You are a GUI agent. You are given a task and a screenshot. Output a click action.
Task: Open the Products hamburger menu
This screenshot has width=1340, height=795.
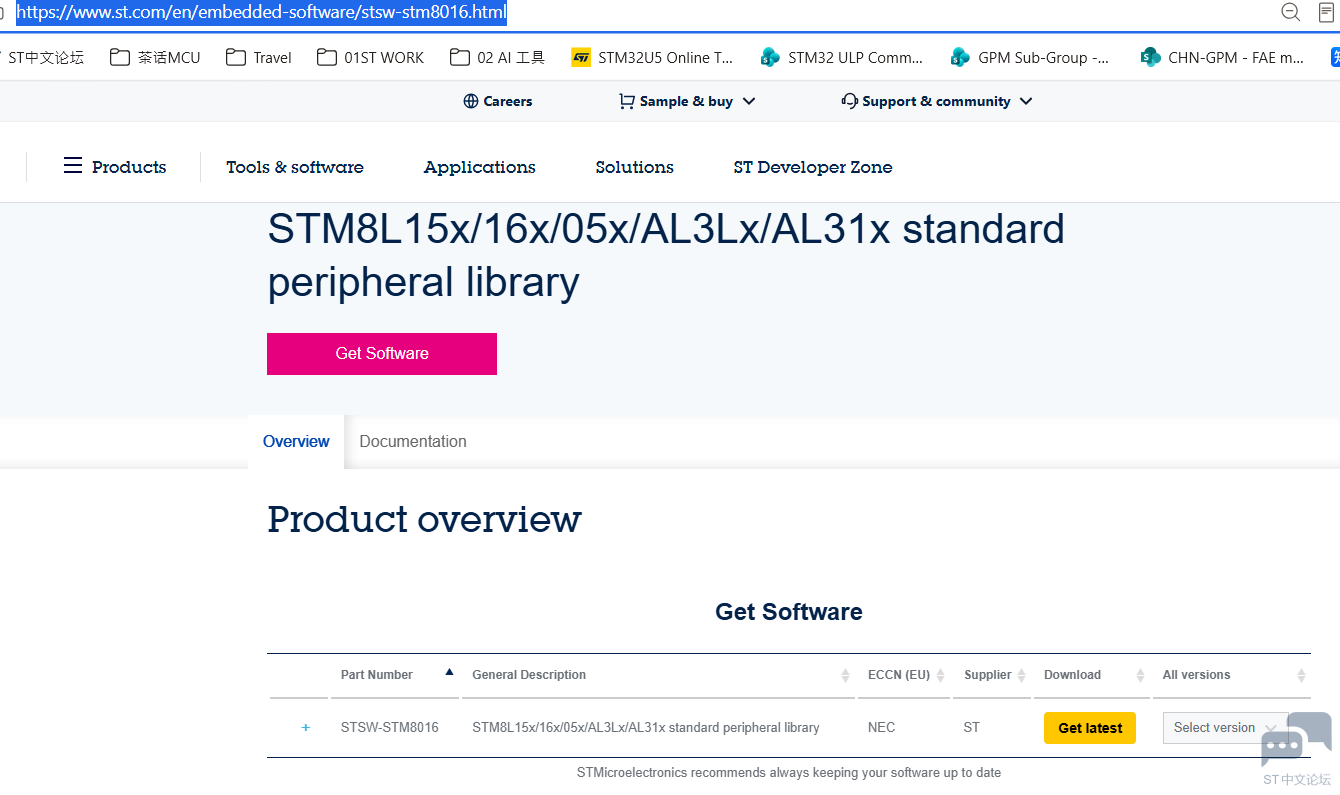click(115, 167)
